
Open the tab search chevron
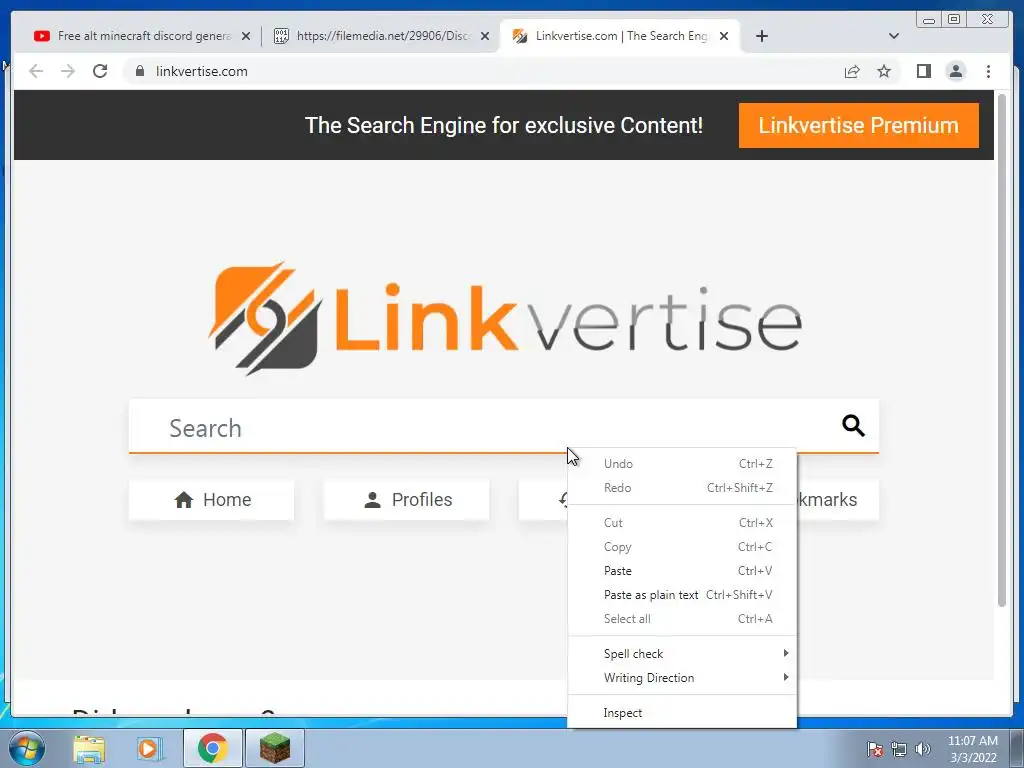[894, 36]
